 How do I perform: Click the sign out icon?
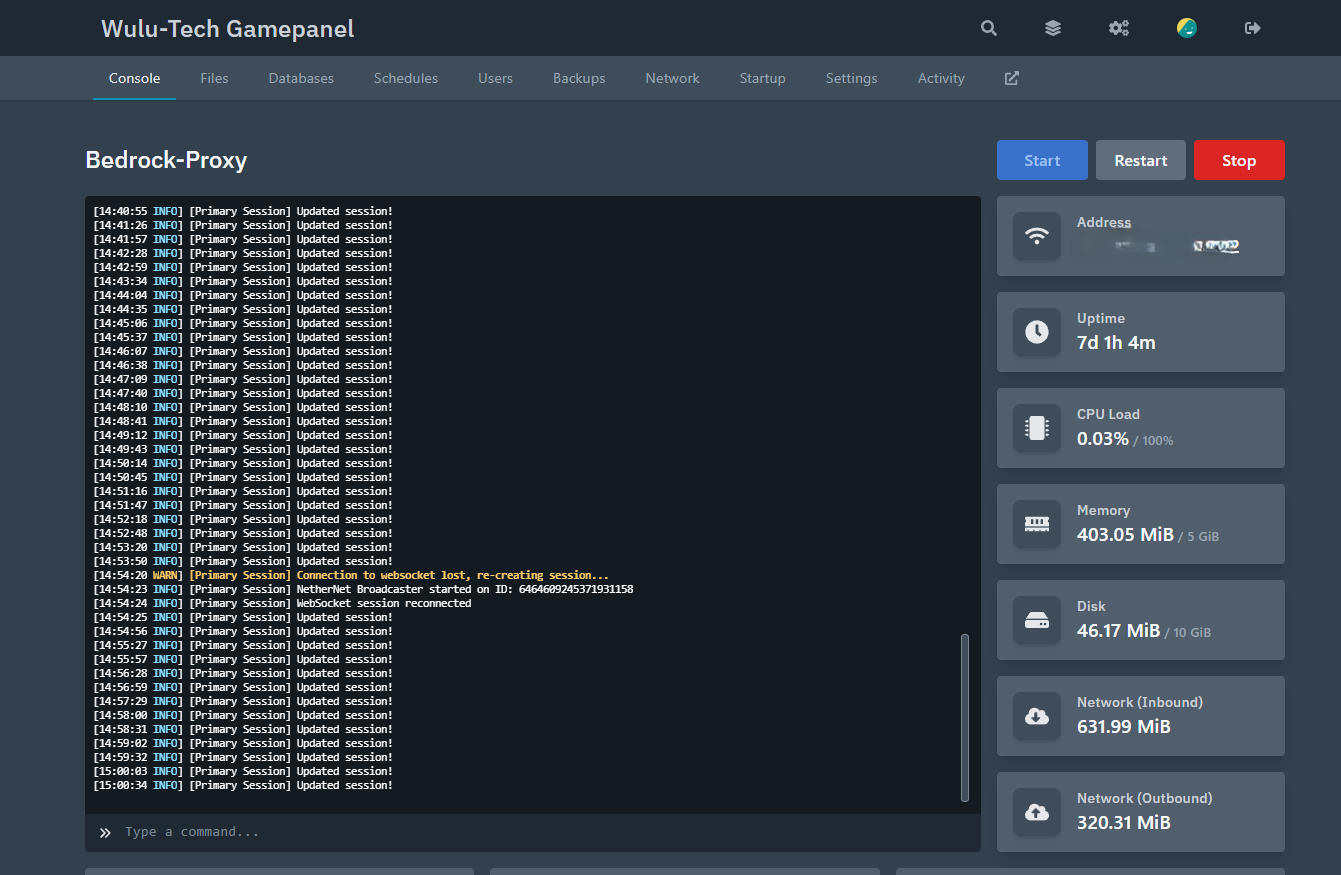click(1253, 28)
